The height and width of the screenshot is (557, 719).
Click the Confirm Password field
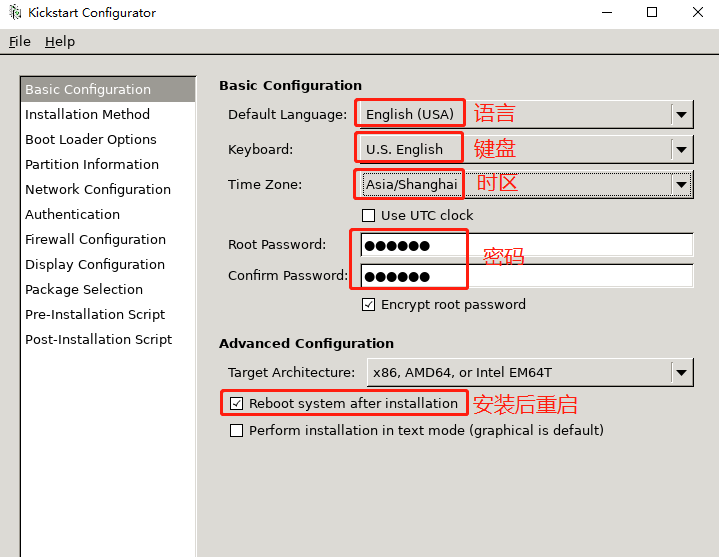pyautogui.click(x=527, y=276)
